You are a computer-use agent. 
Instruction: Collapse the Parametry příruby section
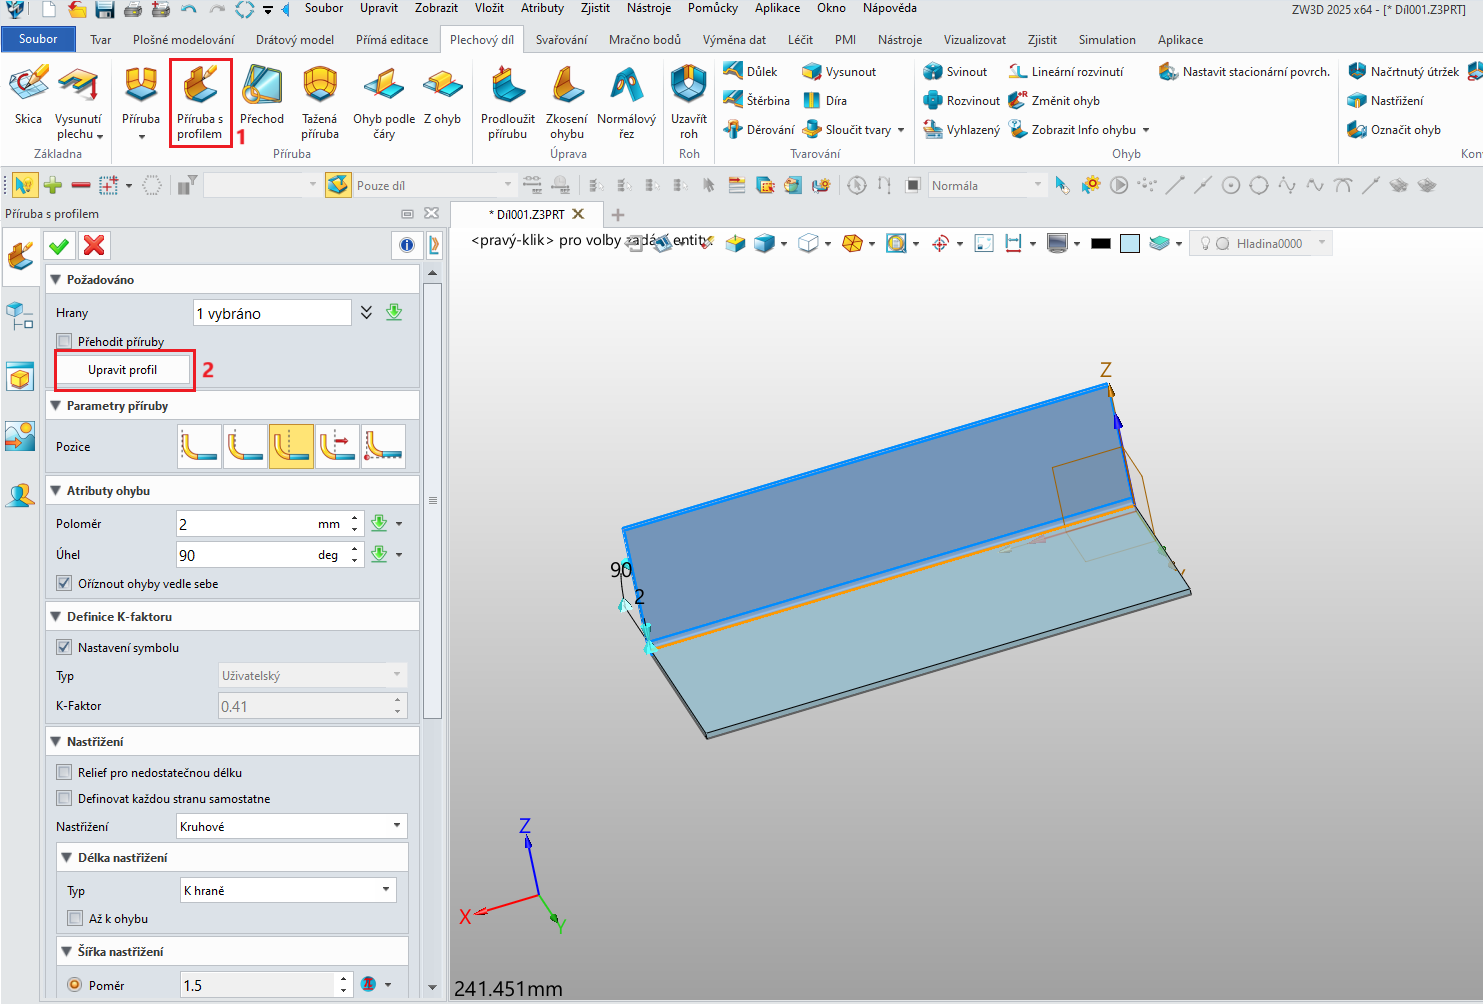(x=56, y=405)
